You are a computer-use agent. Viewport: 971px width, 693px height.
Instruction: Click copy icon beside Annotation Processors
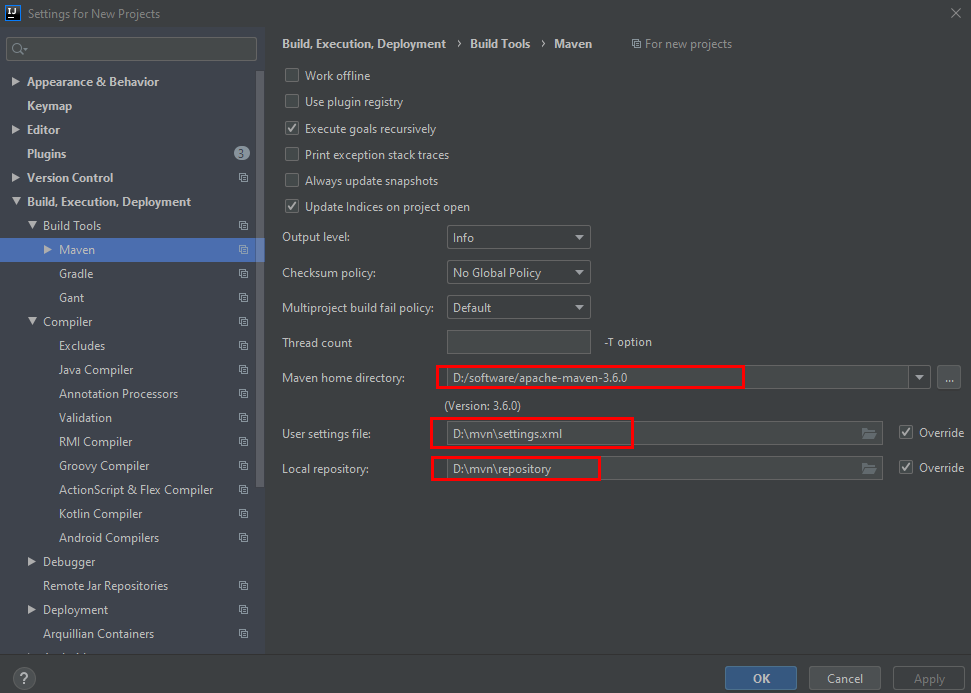243,394
